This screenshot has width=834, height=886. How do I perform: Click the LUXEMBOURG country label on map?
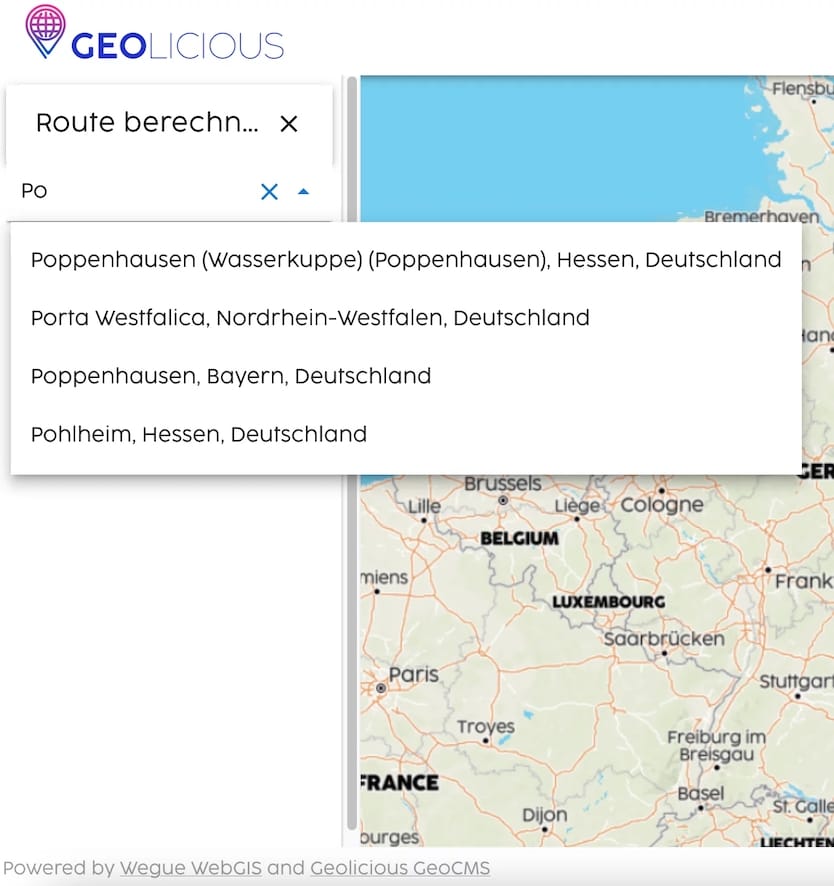pyautogui.click(x=608, y=602)
